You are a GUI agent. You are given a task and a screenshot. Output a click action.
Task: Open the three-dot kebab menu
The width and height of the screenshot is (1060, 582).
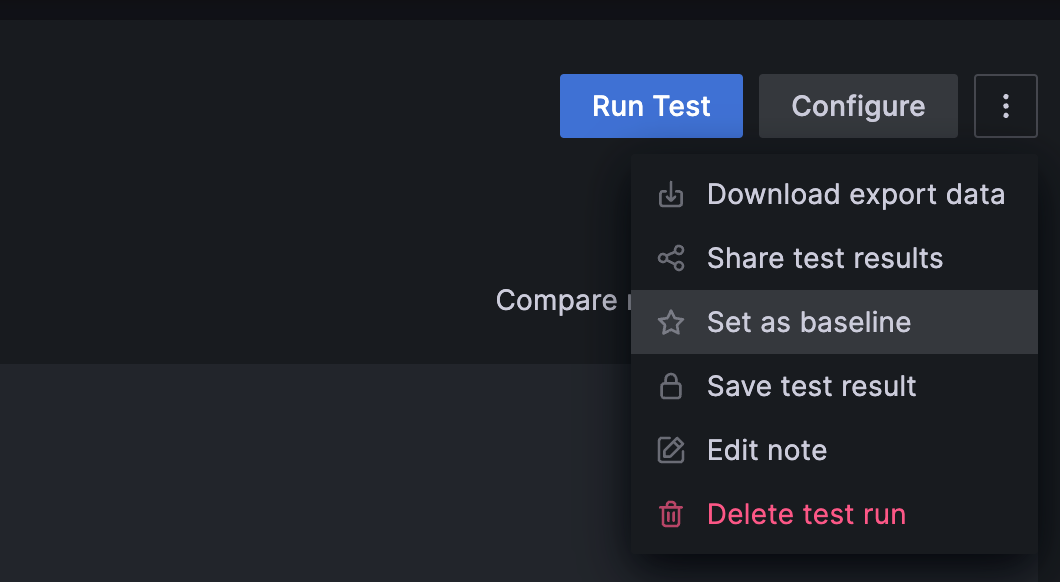tap(1005, 106)
